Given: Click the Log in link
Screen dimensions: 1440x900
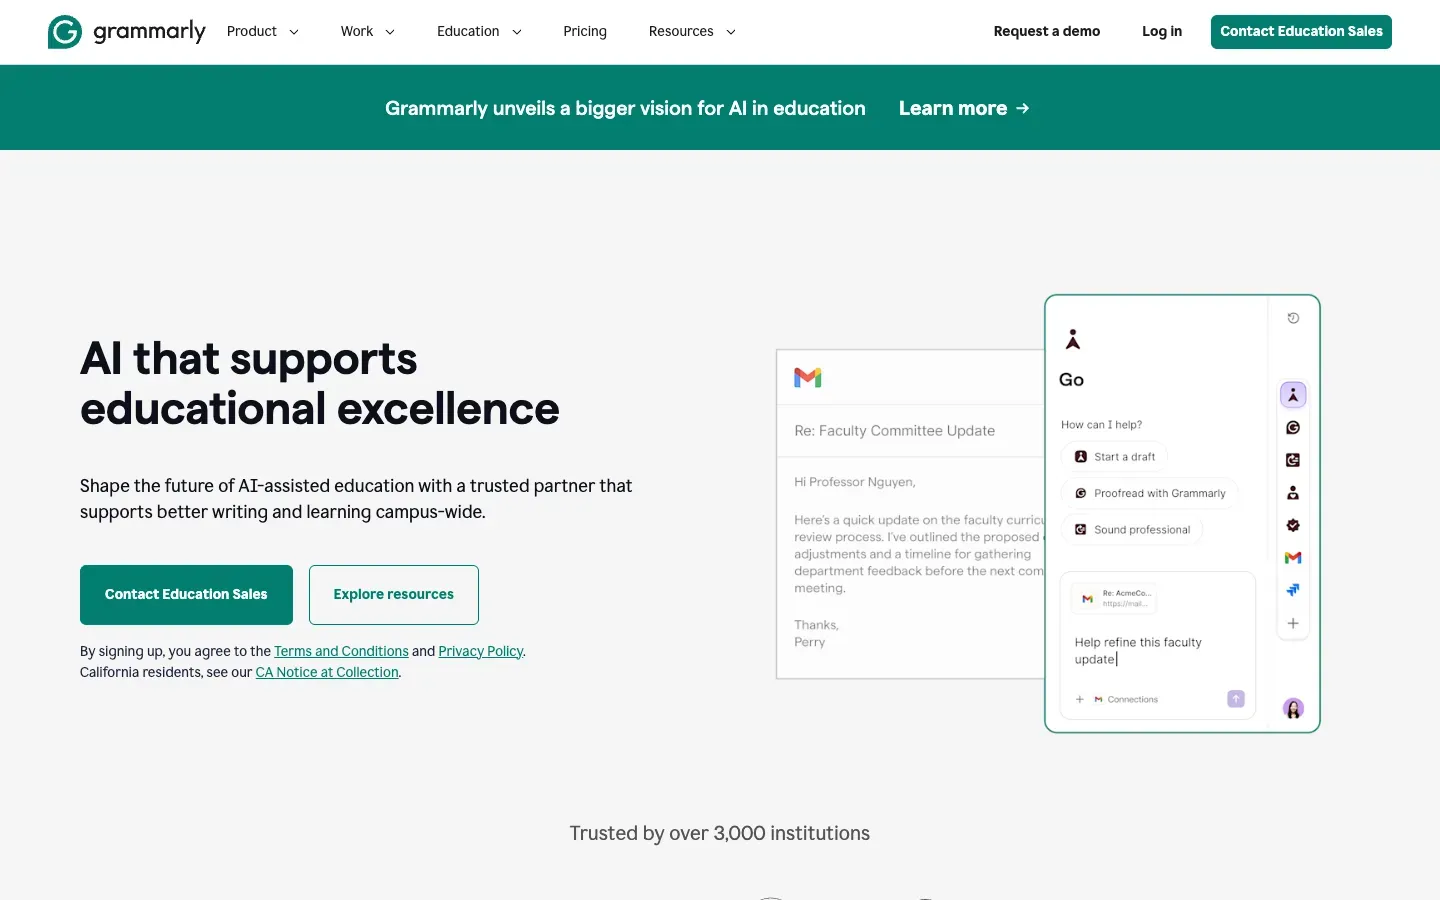Looking at the screenshot, I should pyautogui.click(x=1162, y=32).
